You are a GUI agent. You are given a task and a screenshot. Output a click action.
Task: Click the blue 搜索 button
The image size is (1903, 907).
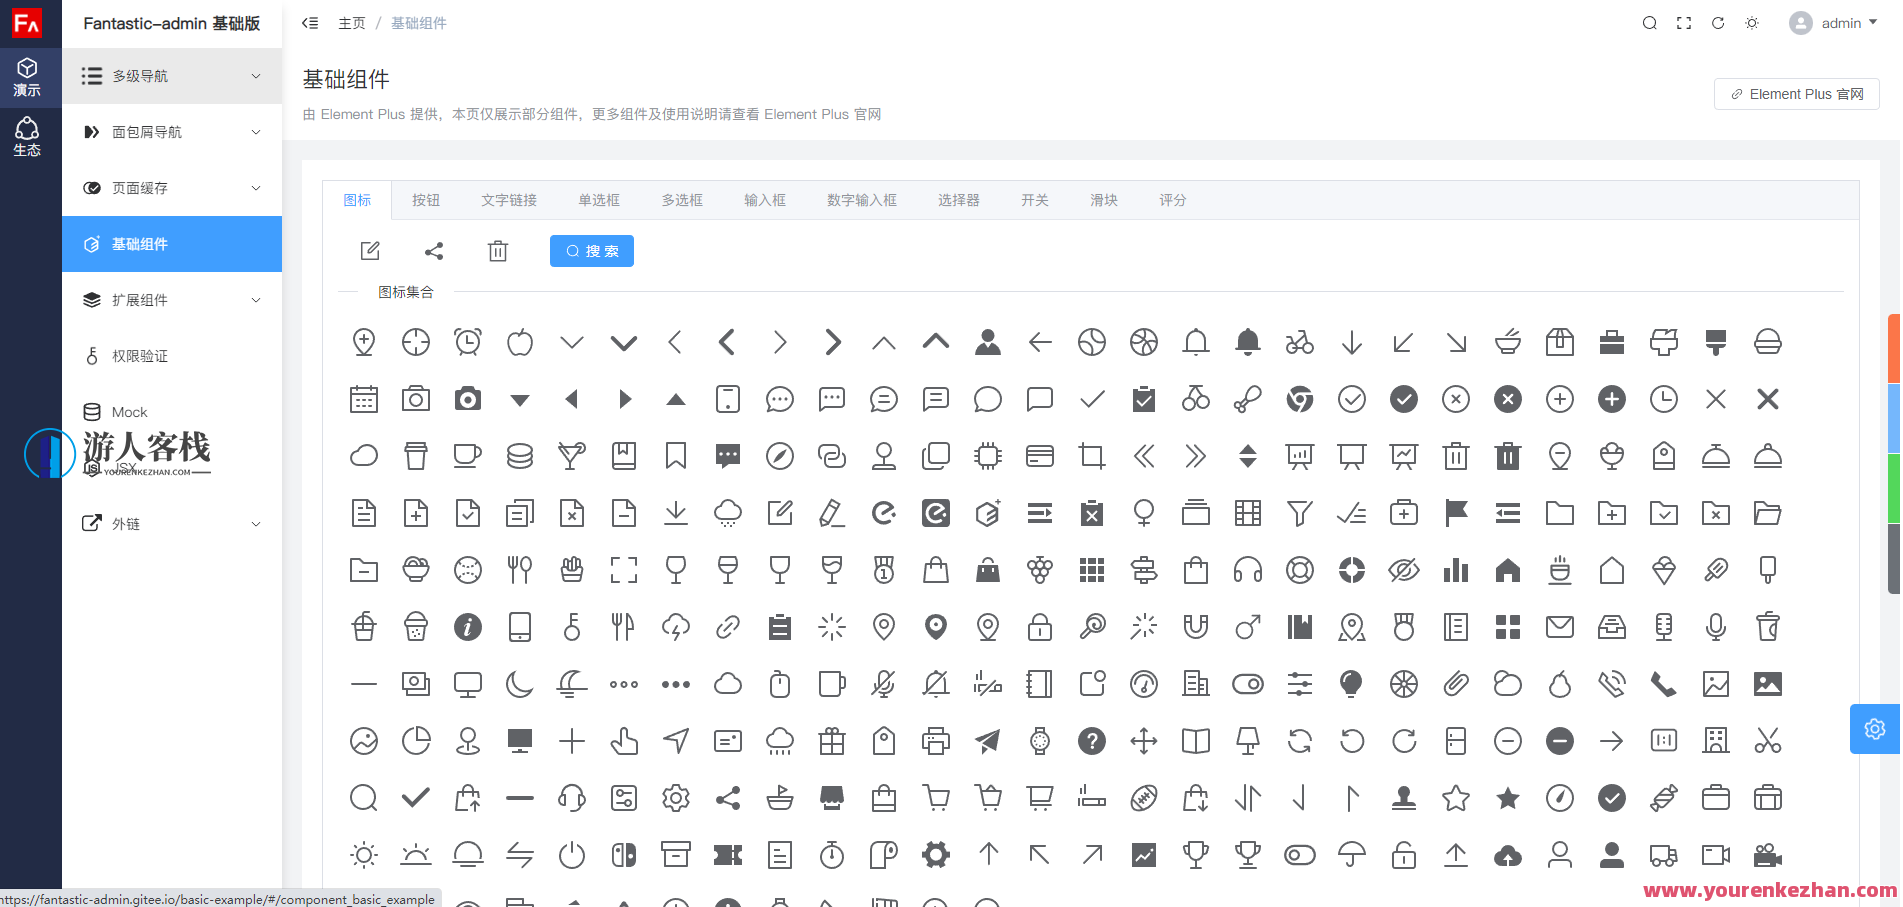(591, 250)
